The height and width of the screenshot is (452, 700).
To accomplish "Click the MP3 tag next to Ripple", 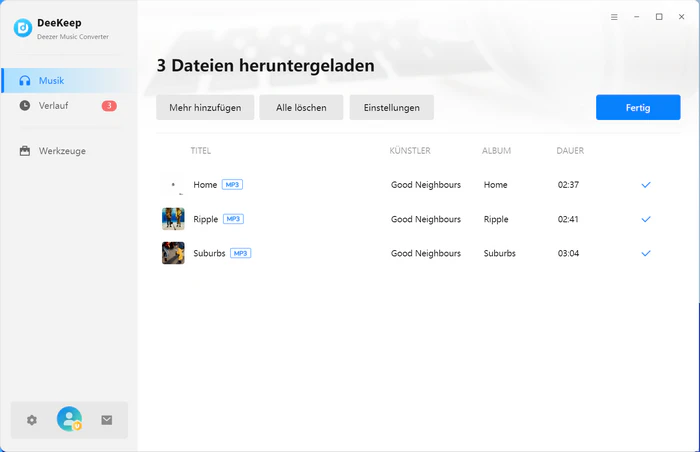I will (233, 219).
